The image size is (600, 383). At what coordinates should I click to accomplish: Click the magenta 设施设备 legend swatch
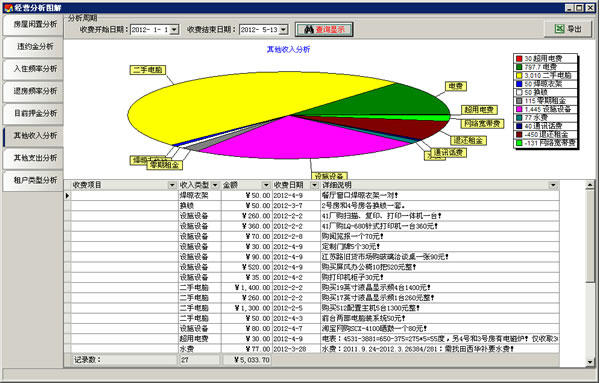coord(519,109)
